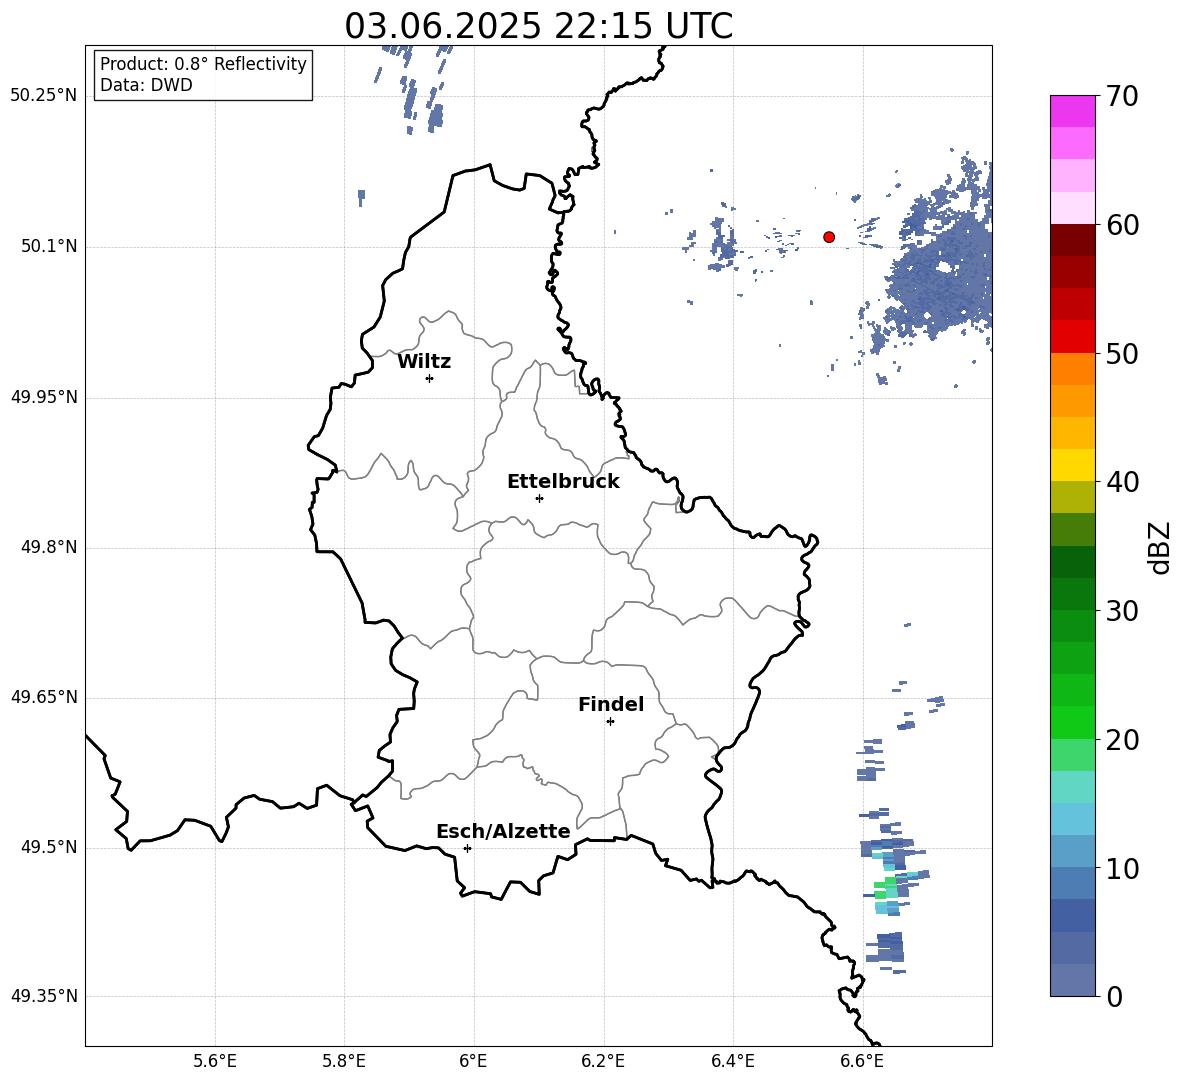Click the 6.4°E longitude label

tap(732, 1061)
